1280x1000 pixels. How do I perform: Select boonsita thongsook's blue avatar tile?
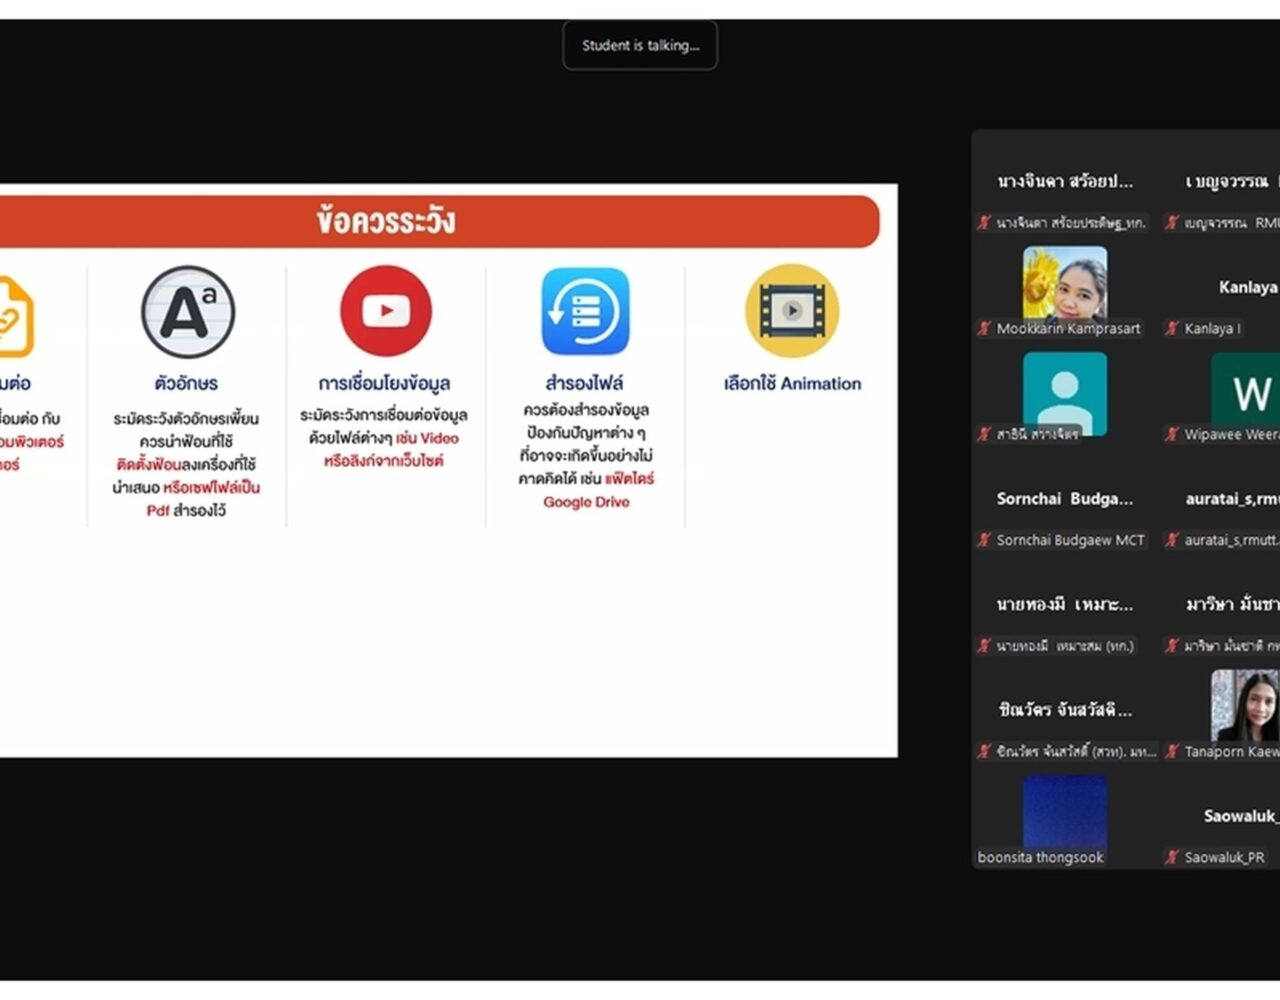1065,811
